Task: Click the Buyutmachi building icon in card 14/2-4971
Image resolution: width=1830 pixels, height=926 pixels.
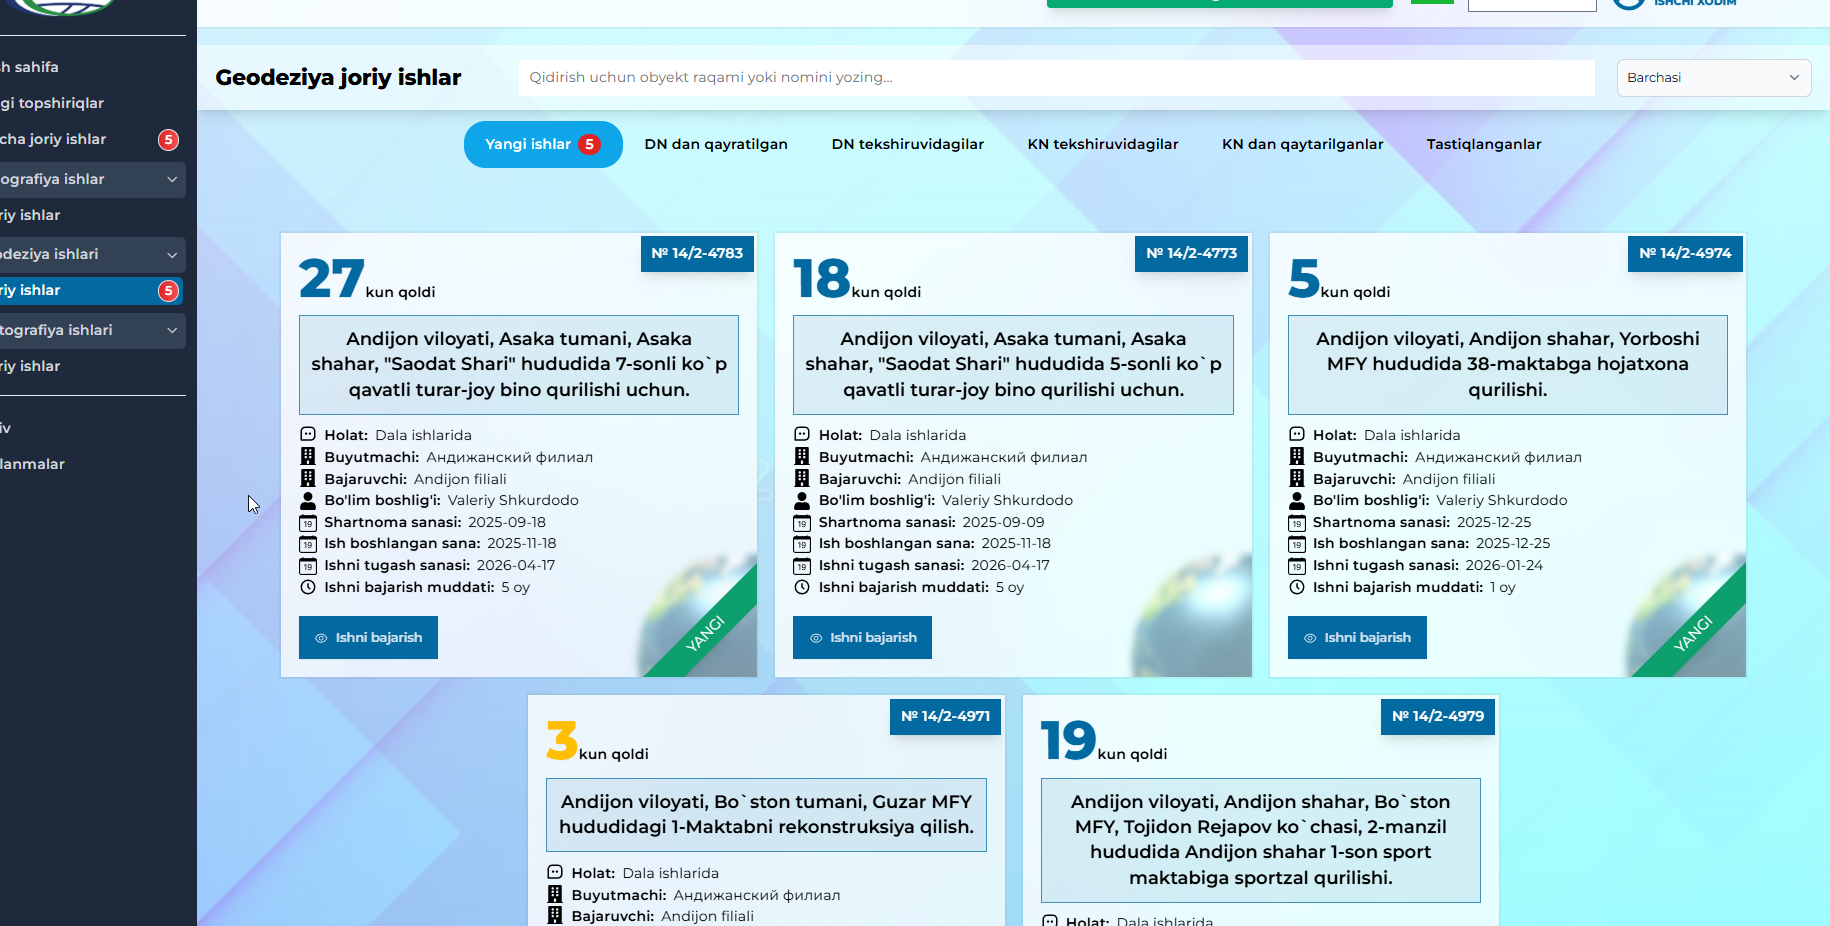Action: point(555,895)
